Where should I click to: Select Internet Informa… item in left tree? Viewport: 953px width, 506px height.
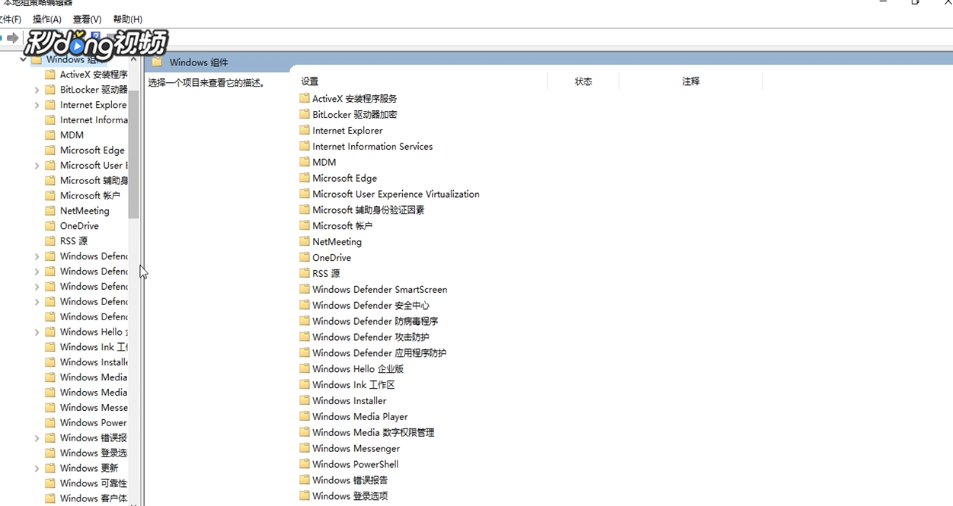click(93, 120)
